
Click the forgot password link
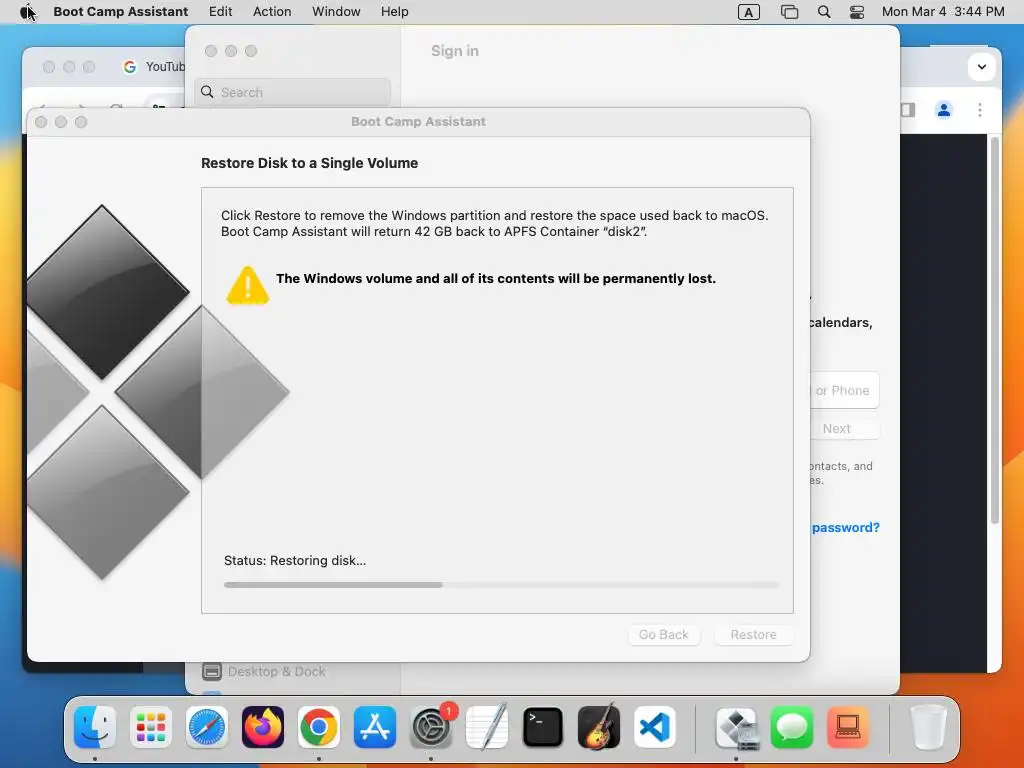click(x=846, y=528)
